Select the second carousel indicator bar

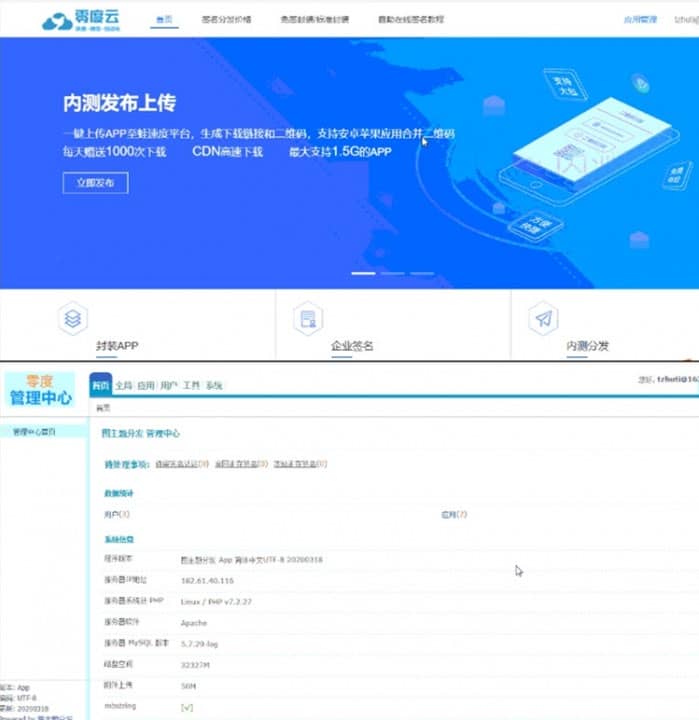[x=393, y=273]
